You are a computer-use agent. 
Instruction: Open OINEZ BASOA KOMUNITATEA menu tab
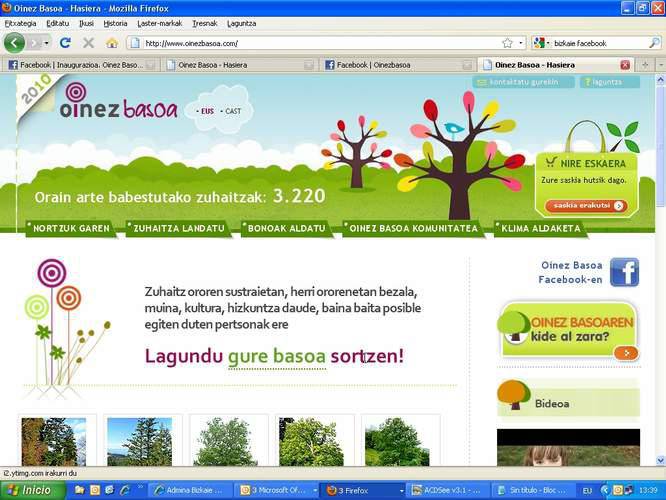(x=413, y=229)
